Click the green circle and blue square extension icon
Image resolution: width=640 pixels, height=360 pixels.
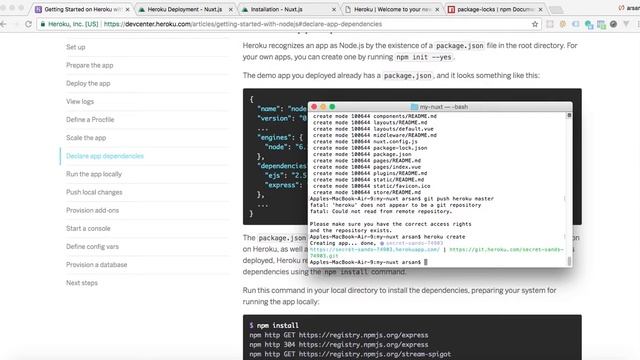pyautogui.click(x=589, y=24)
